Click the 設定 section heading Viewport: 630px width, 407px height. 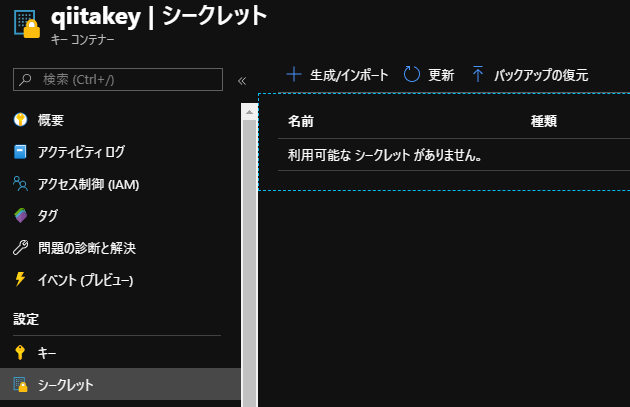coord(26,319)
